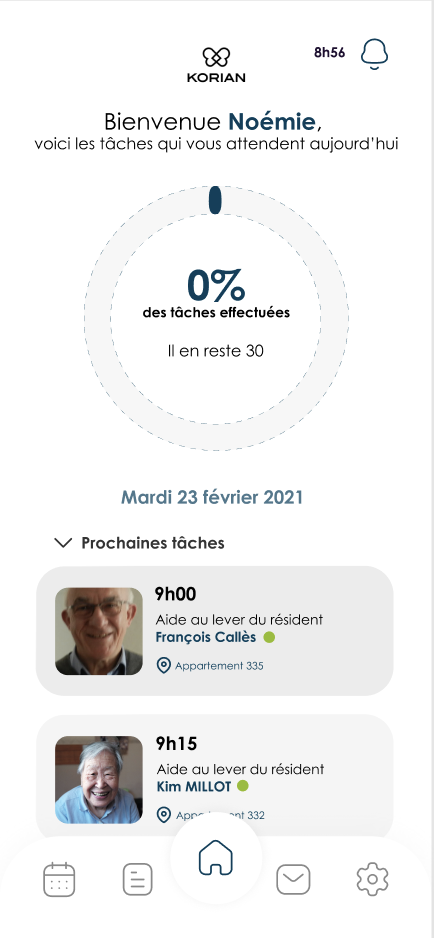Click the progress ring marker at the top

[x=216, y=199]
